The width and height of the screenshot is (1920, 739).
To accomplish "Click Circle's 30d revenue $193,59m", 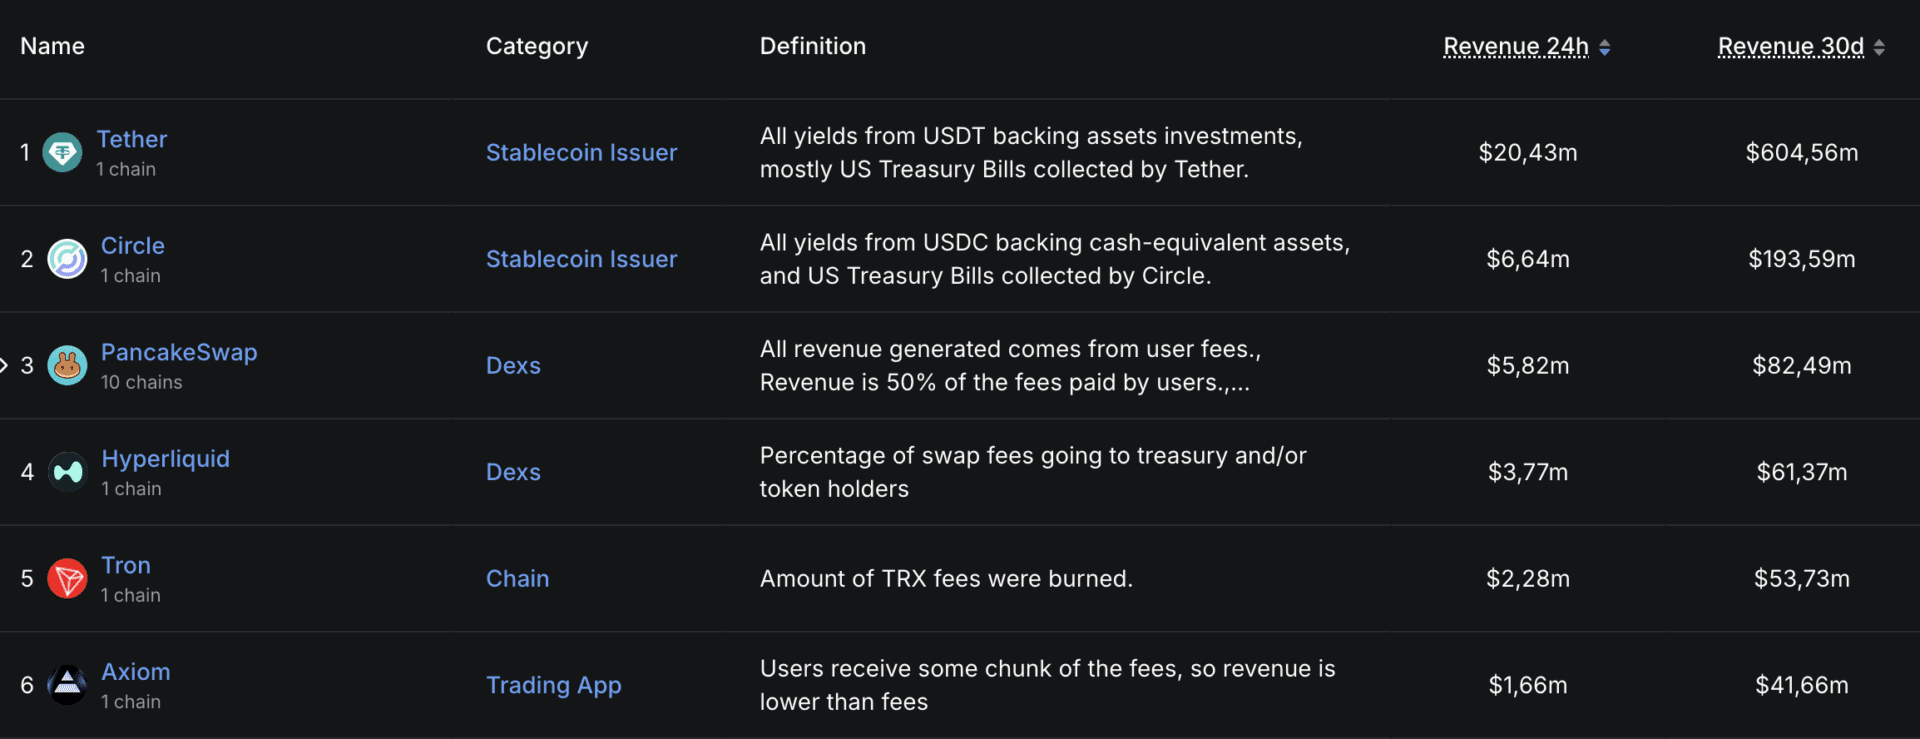I will coord(1802,259).
